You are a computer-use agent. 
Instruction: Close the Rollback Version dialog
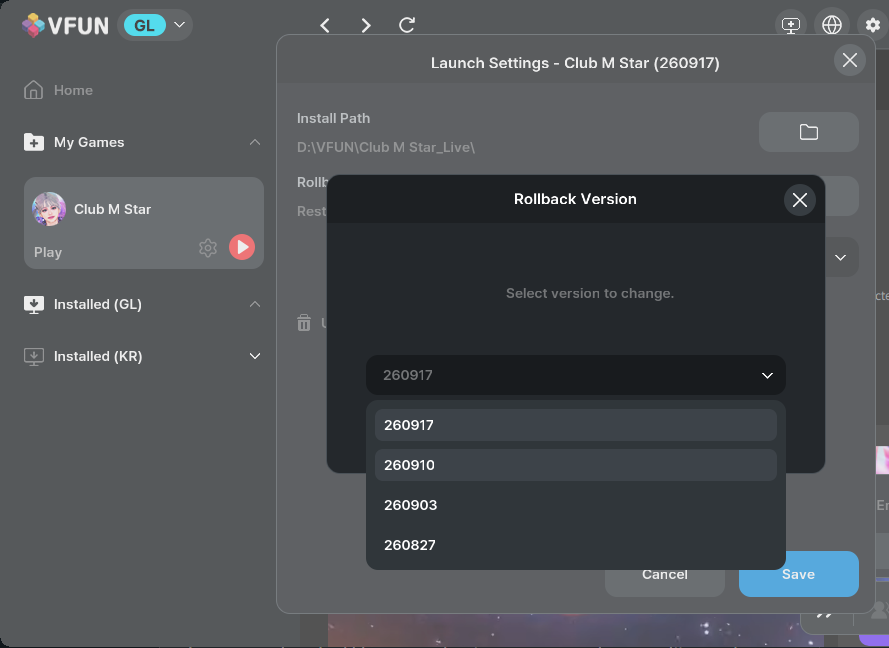tap(799, 200)
